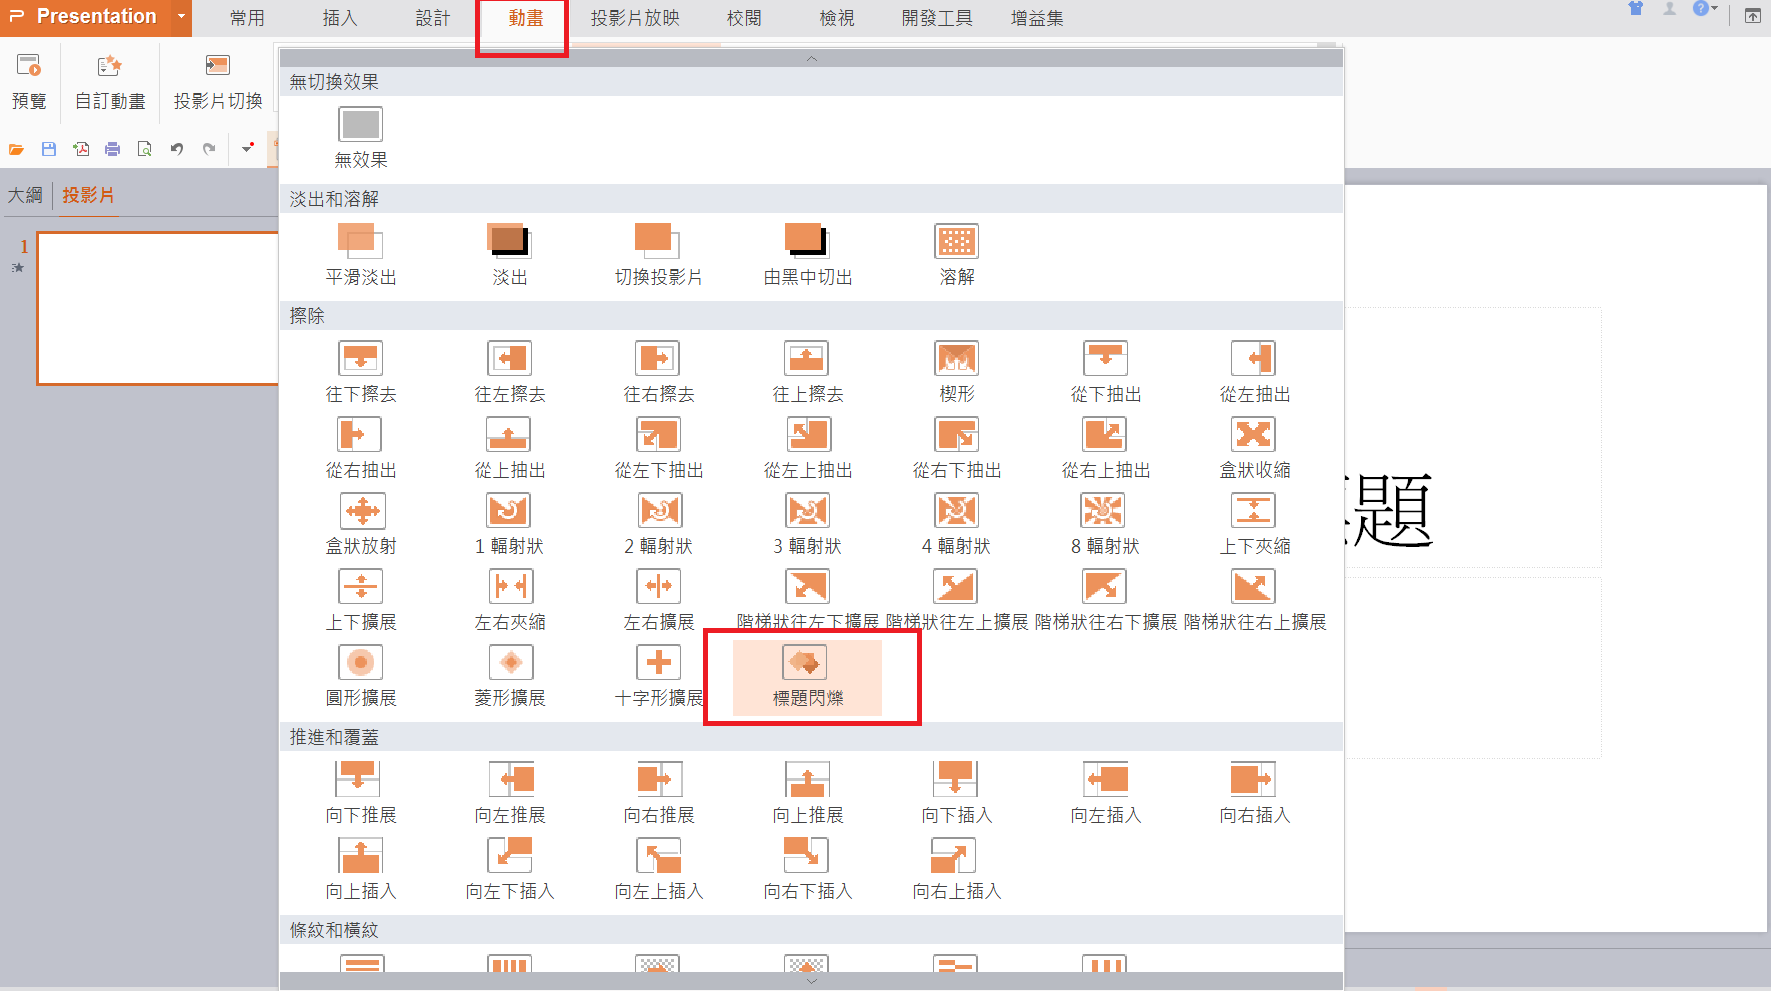1771x991 pixels.
Task: Open the 設計 Design tab
Action: pos(433,18)
